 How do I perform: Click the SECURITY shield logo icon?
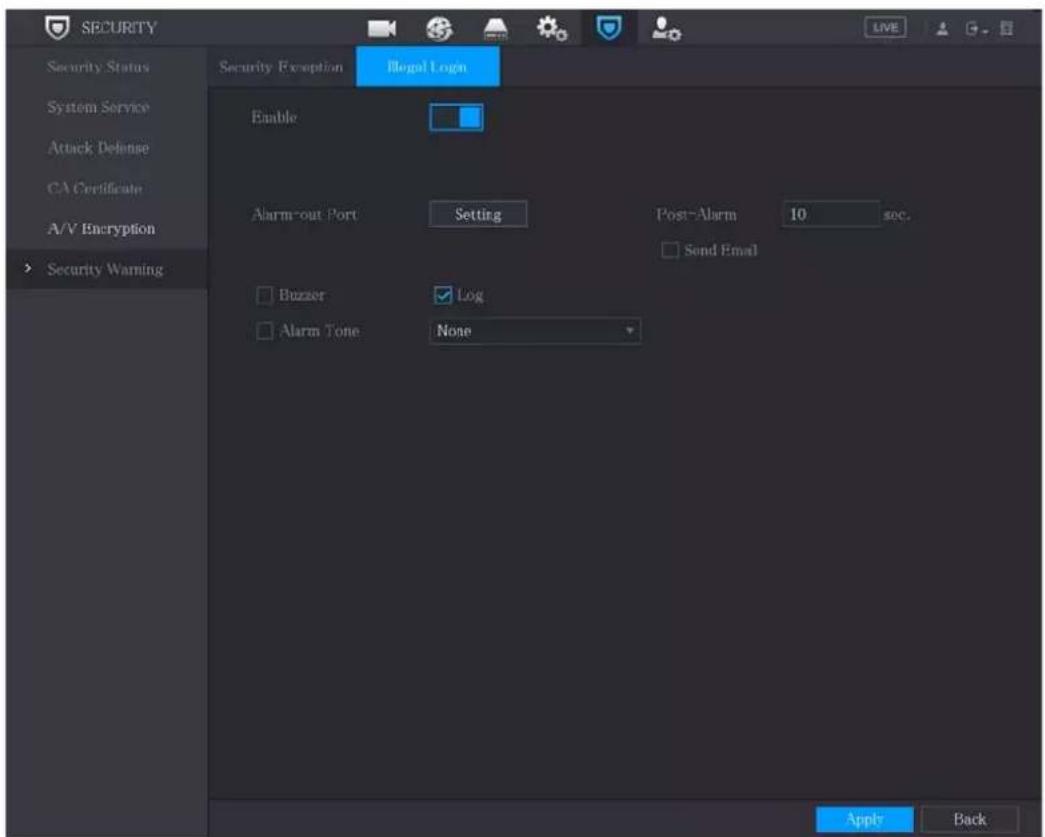coord(57,27)
